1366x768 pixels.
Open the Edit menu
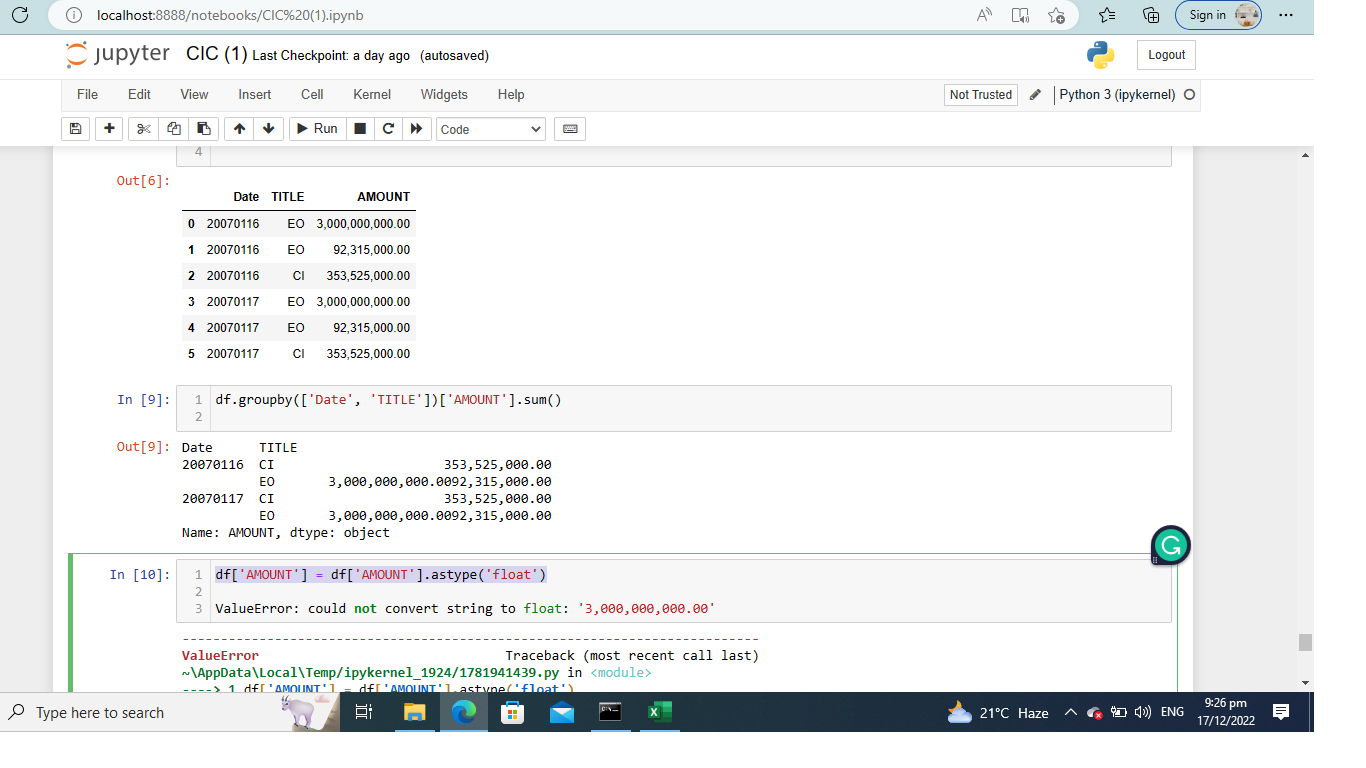point(139,94)
